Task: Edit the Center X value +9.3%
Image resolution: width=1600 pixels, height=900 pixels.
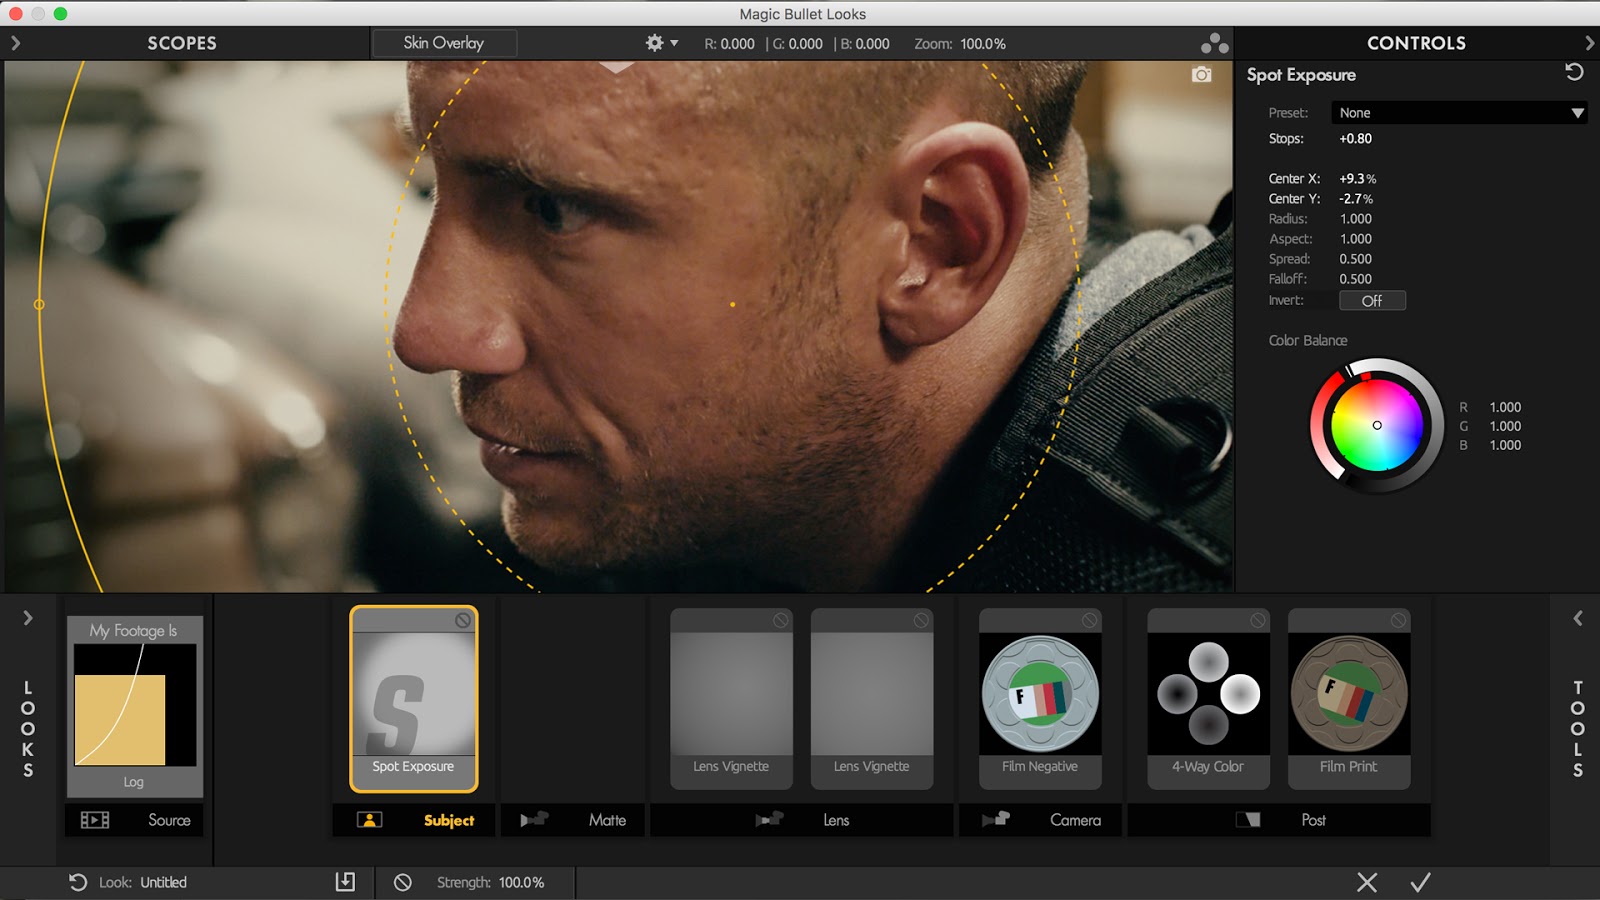Action: tap(1358, 179)
